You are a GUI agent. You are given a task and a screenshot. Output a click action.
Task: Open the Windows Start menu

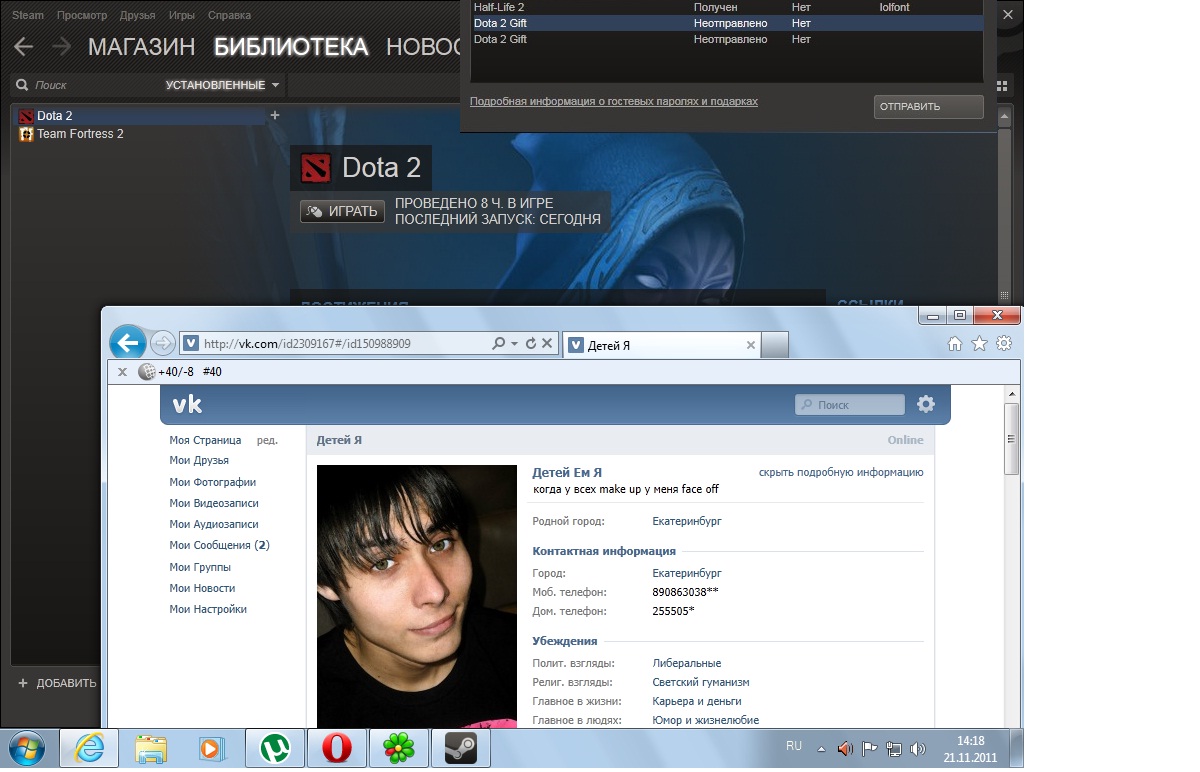tap(26, 748)
